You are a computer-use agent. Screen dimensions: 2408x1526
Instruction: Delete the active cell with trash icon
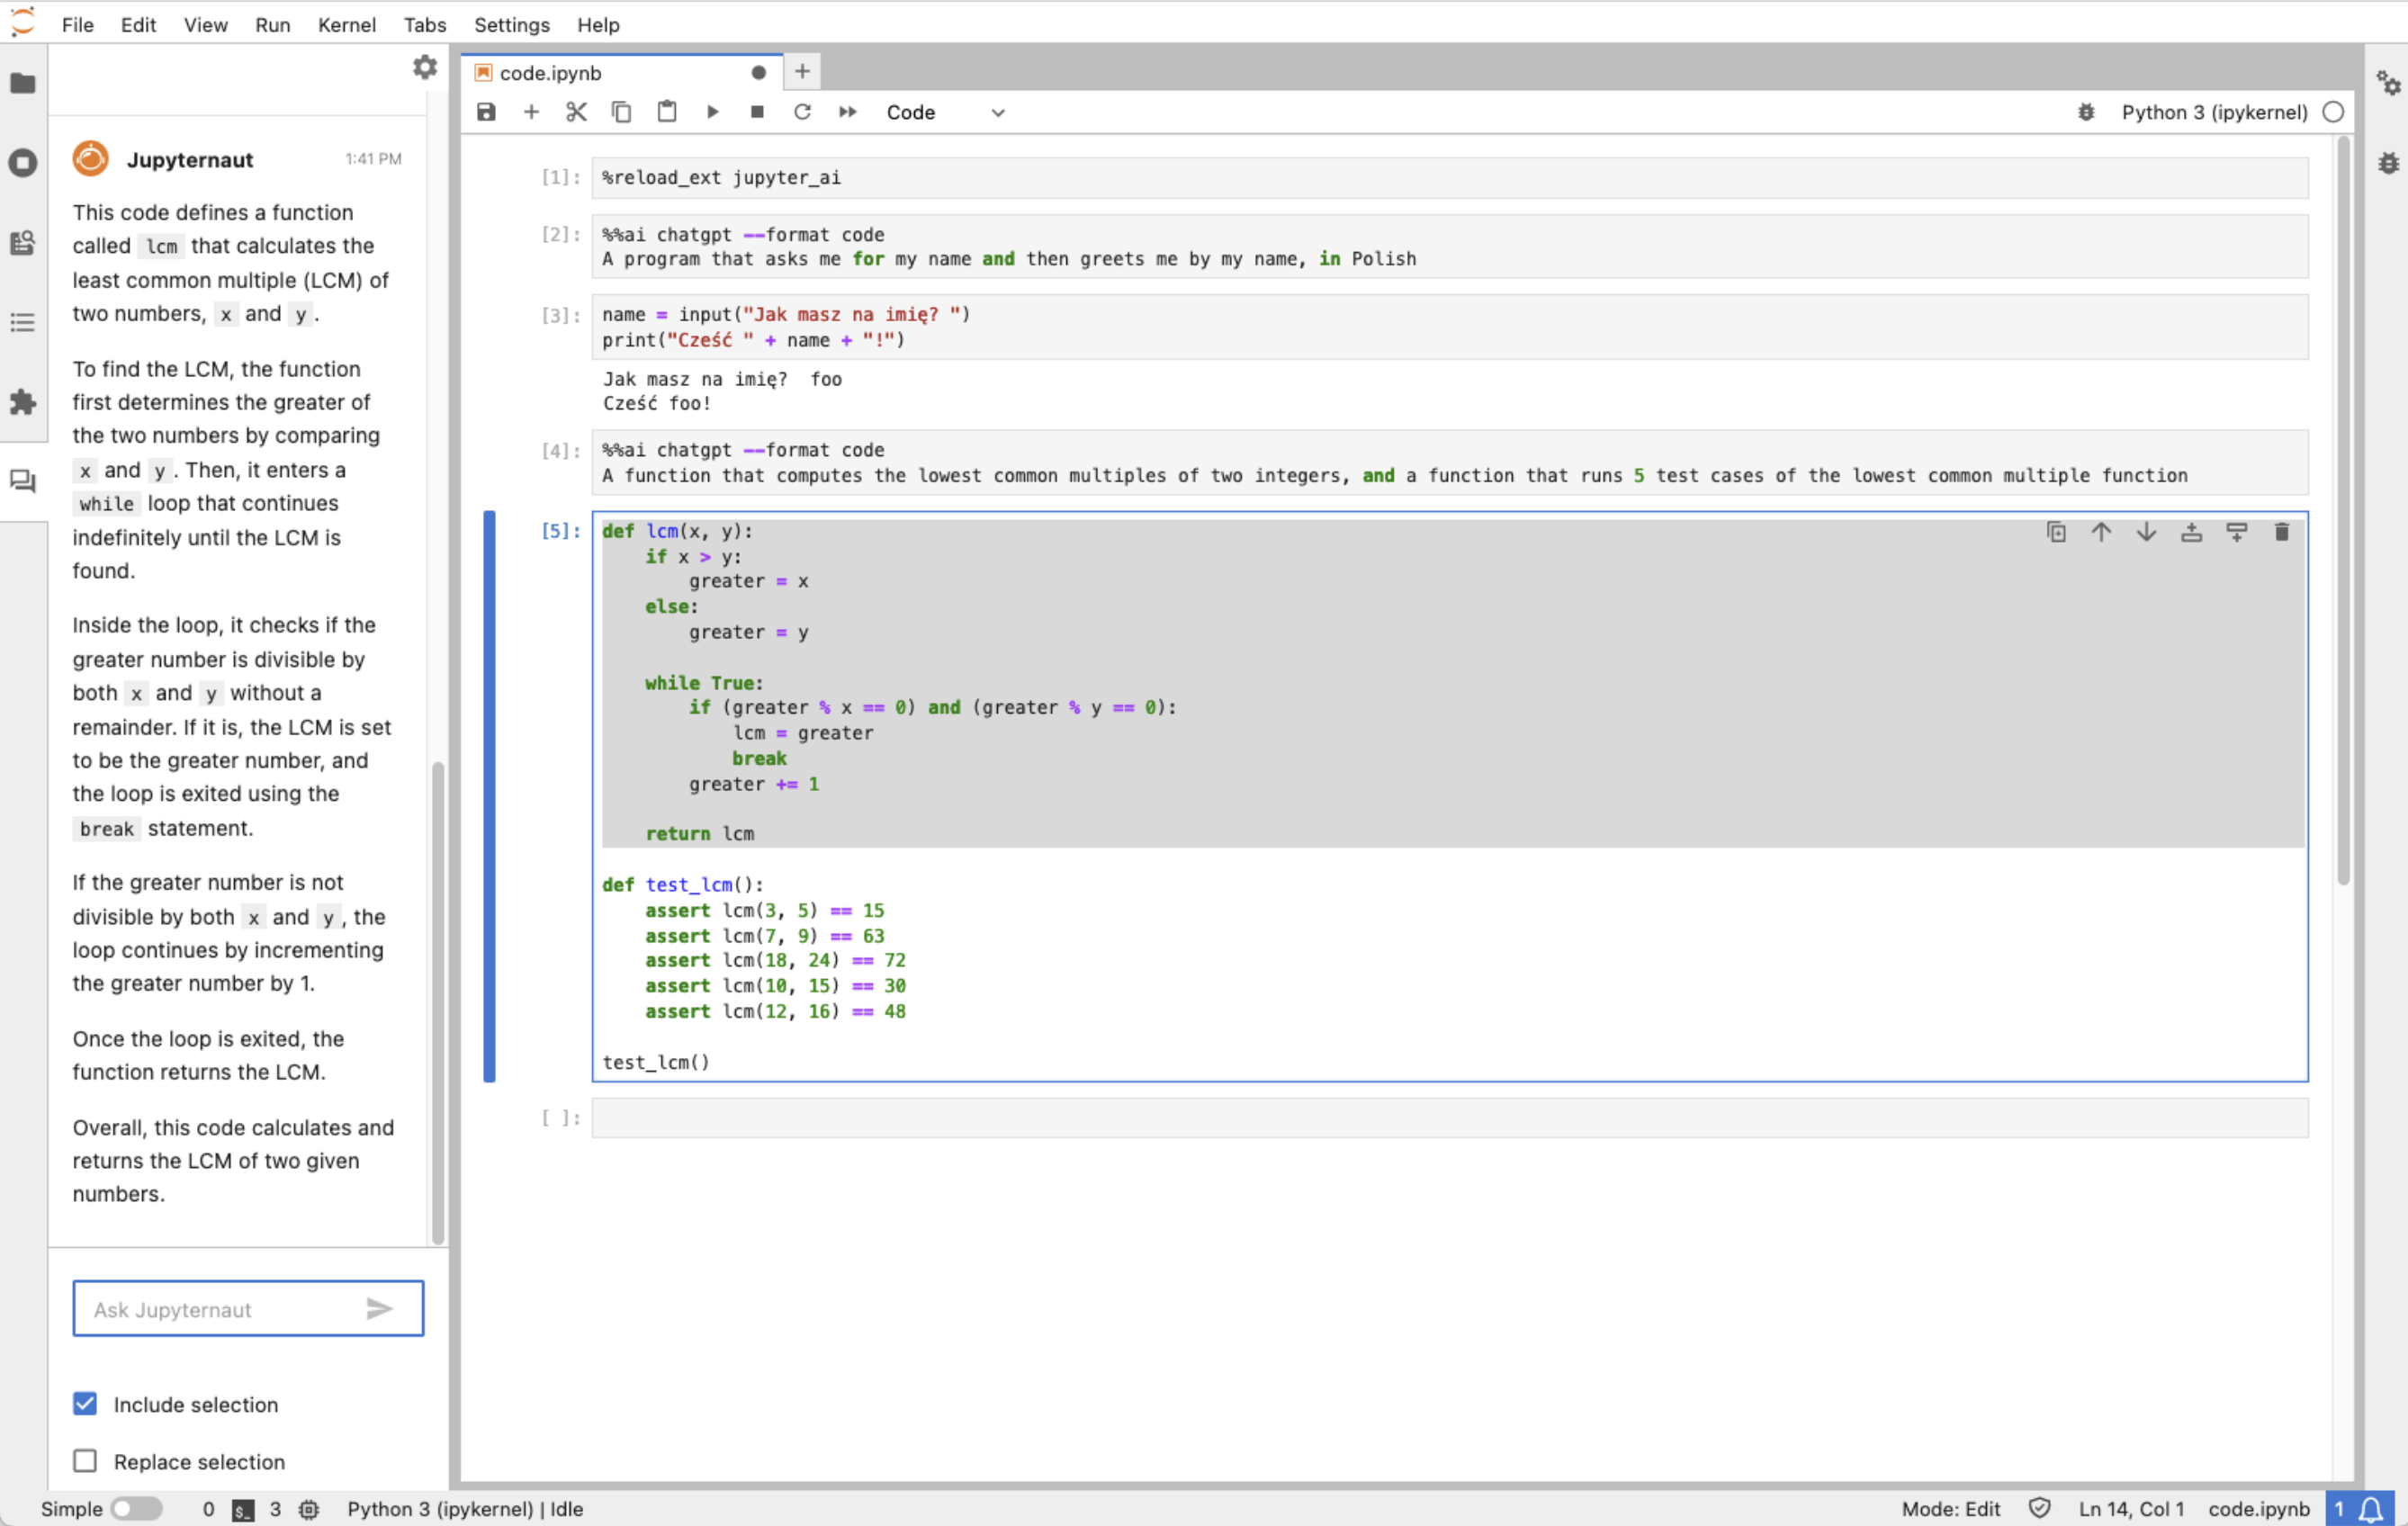[x=2281, y=532]
